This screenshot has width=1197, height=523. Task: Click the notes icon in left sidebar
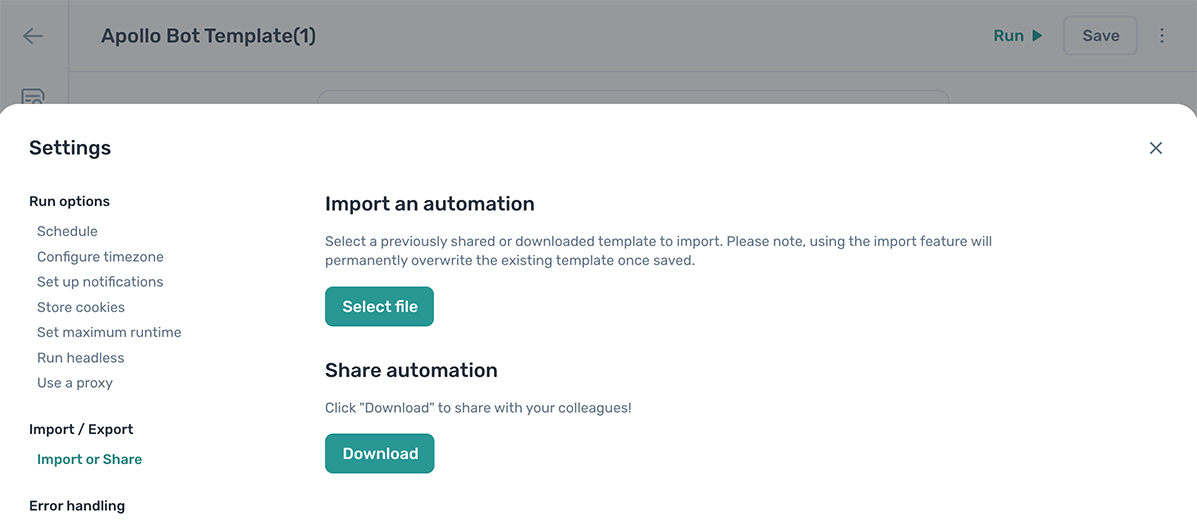pos(33,97)
